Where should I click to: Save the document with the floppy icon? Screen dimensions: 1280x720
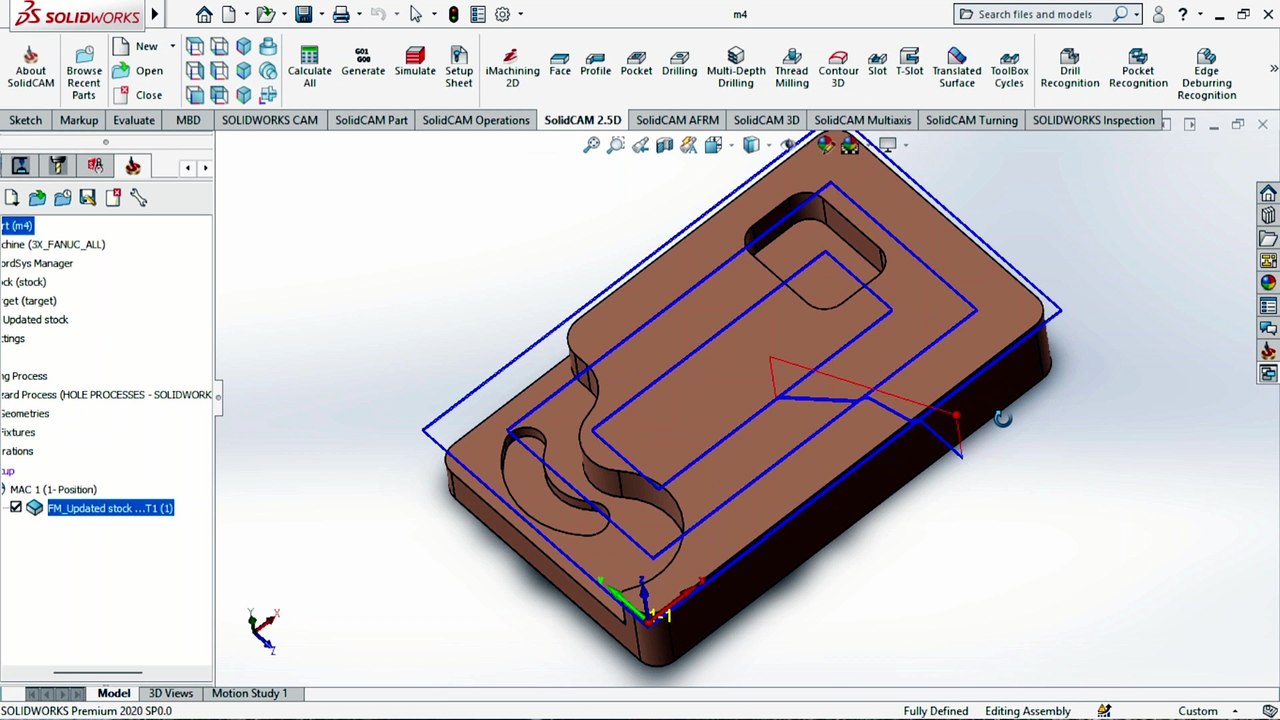pyautogui.click(x=303, y=14)
